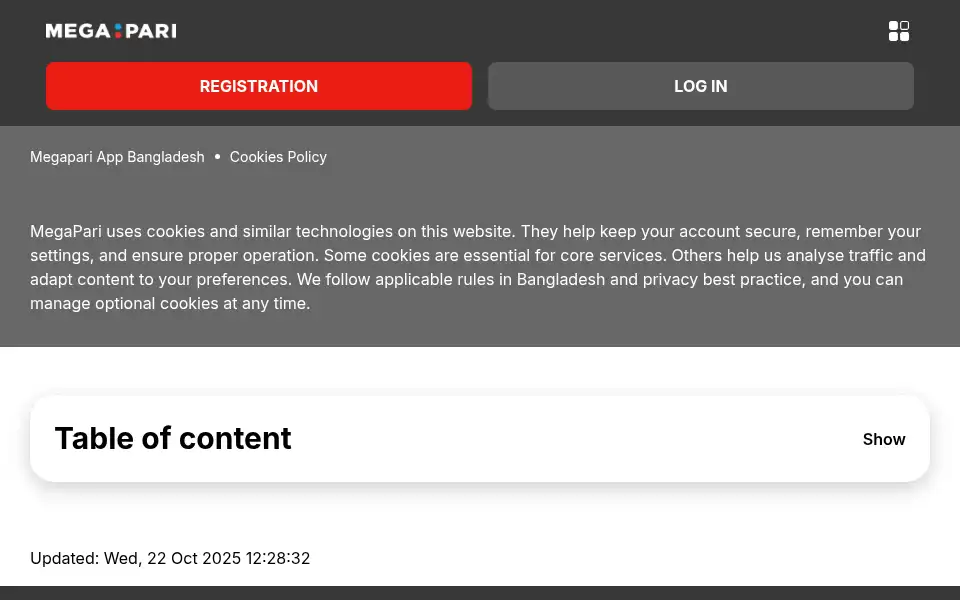Image resolution: width=960 pixels, height=600 pixels.
Task: Open the grid menu icon
Action: [x=899, y=31]
